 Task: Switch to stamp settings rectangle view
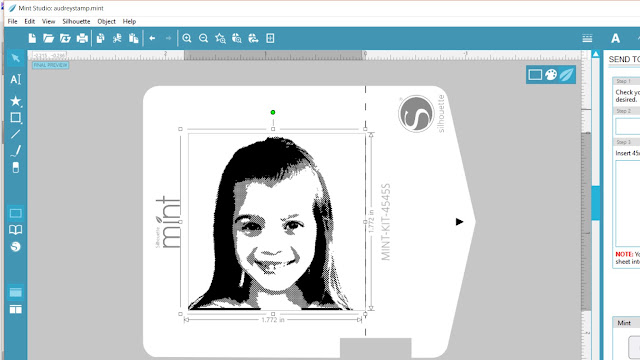[x=535, y=75]
